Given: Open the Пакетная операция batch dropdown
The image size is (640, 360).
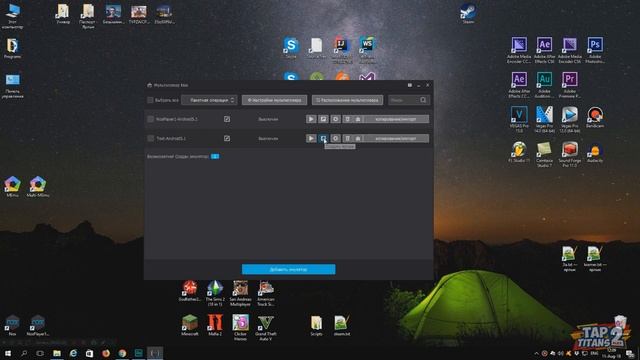Looking at the screenshot, I should tap(209, 100).
